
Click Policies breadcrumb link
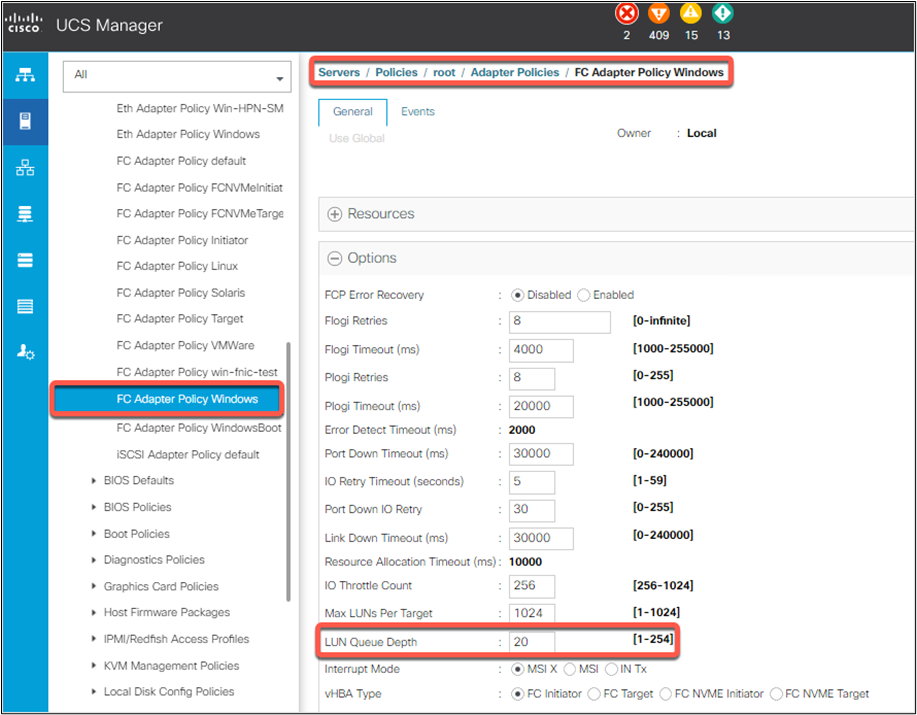tap(397, 72)
